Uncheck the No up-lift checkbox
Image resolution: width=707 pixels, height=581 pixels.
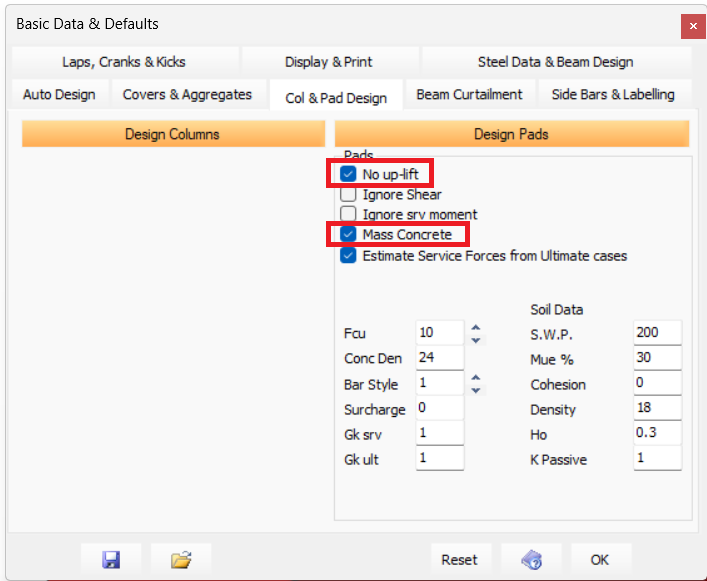point(348,174)
